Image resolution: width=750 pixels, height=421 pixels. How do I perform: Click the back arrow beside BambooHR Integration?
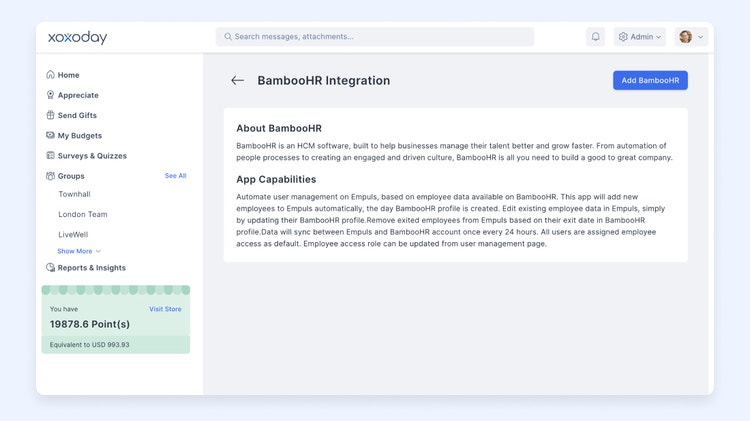pyautogui.click(x=237, y=80)
